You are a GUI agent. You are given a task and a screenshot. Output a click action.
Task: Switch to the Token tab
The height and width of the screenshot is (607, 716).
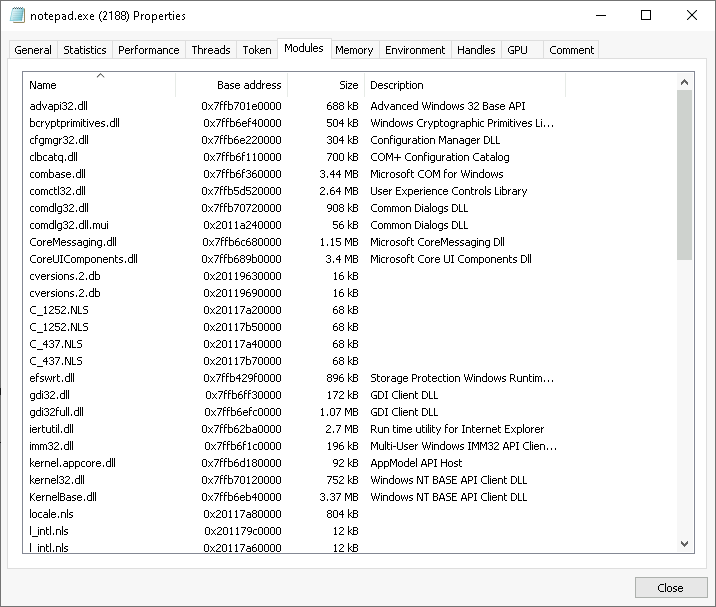(257, 50)
